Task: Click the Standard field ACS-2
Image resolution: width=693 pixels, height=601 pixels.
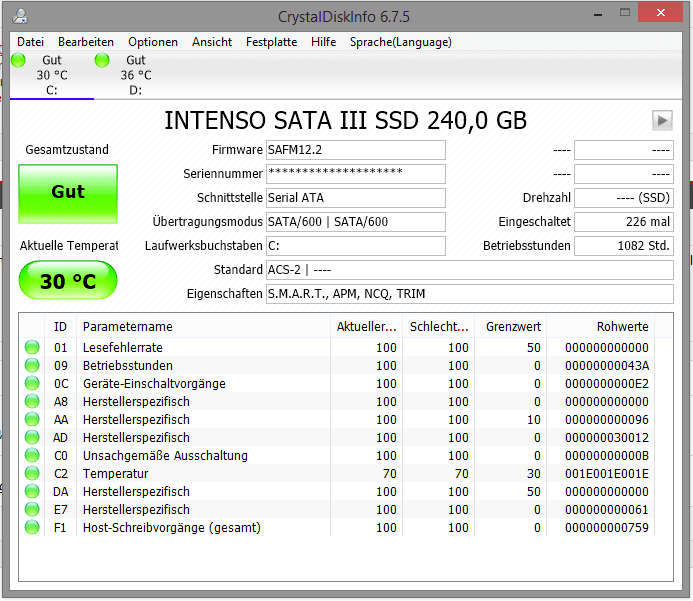Action: (x=470, y=270)
